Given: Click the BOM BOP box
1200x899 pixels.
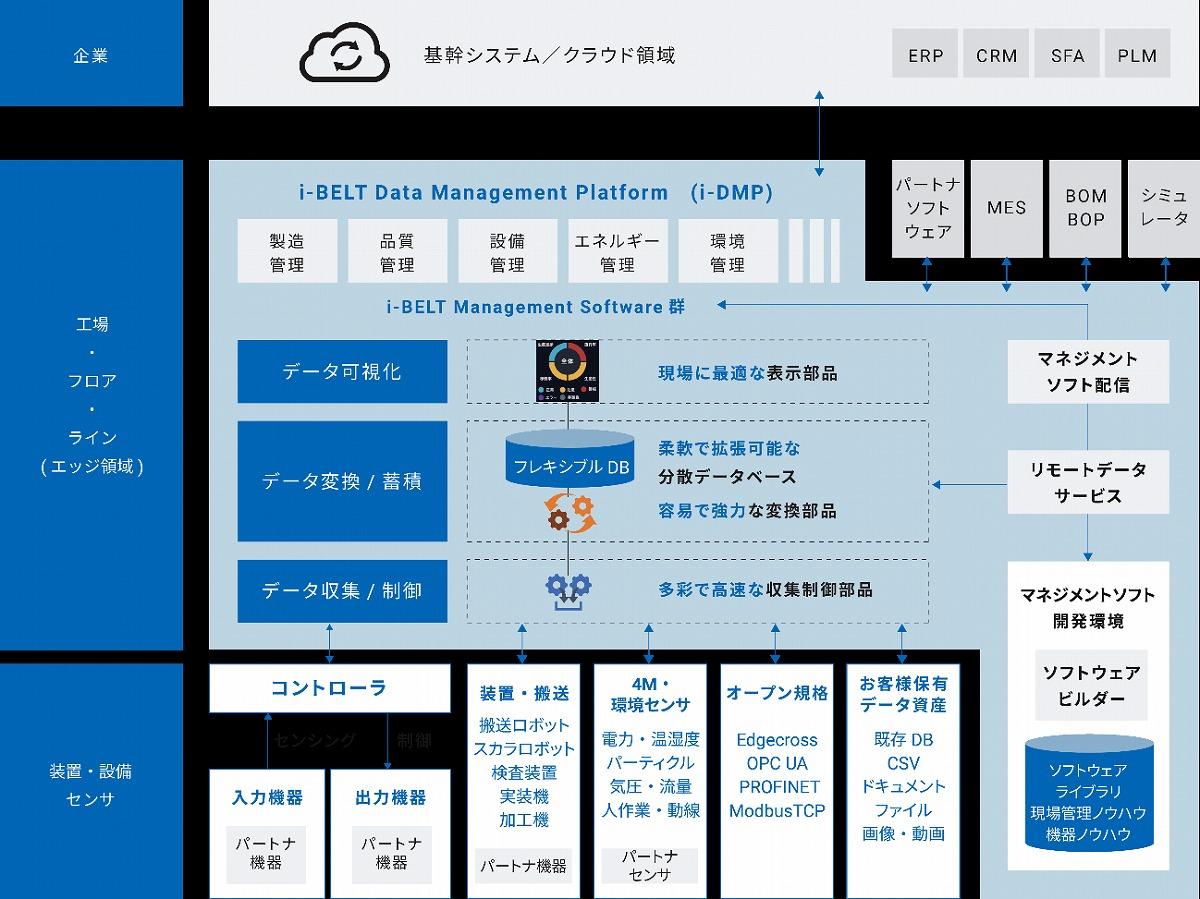Looking at the screenshot, I should pyautogui.click(x=1086, y=208).
